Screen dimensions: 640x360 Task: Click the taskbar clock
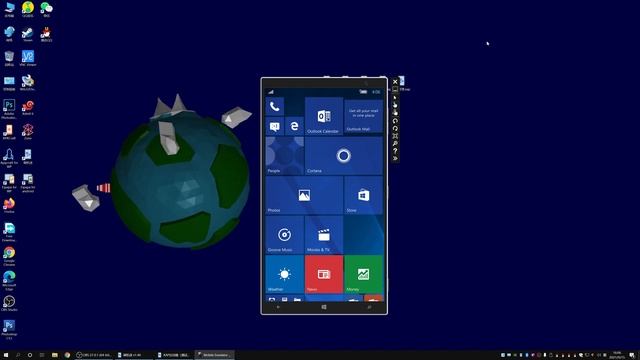(617, 355)
